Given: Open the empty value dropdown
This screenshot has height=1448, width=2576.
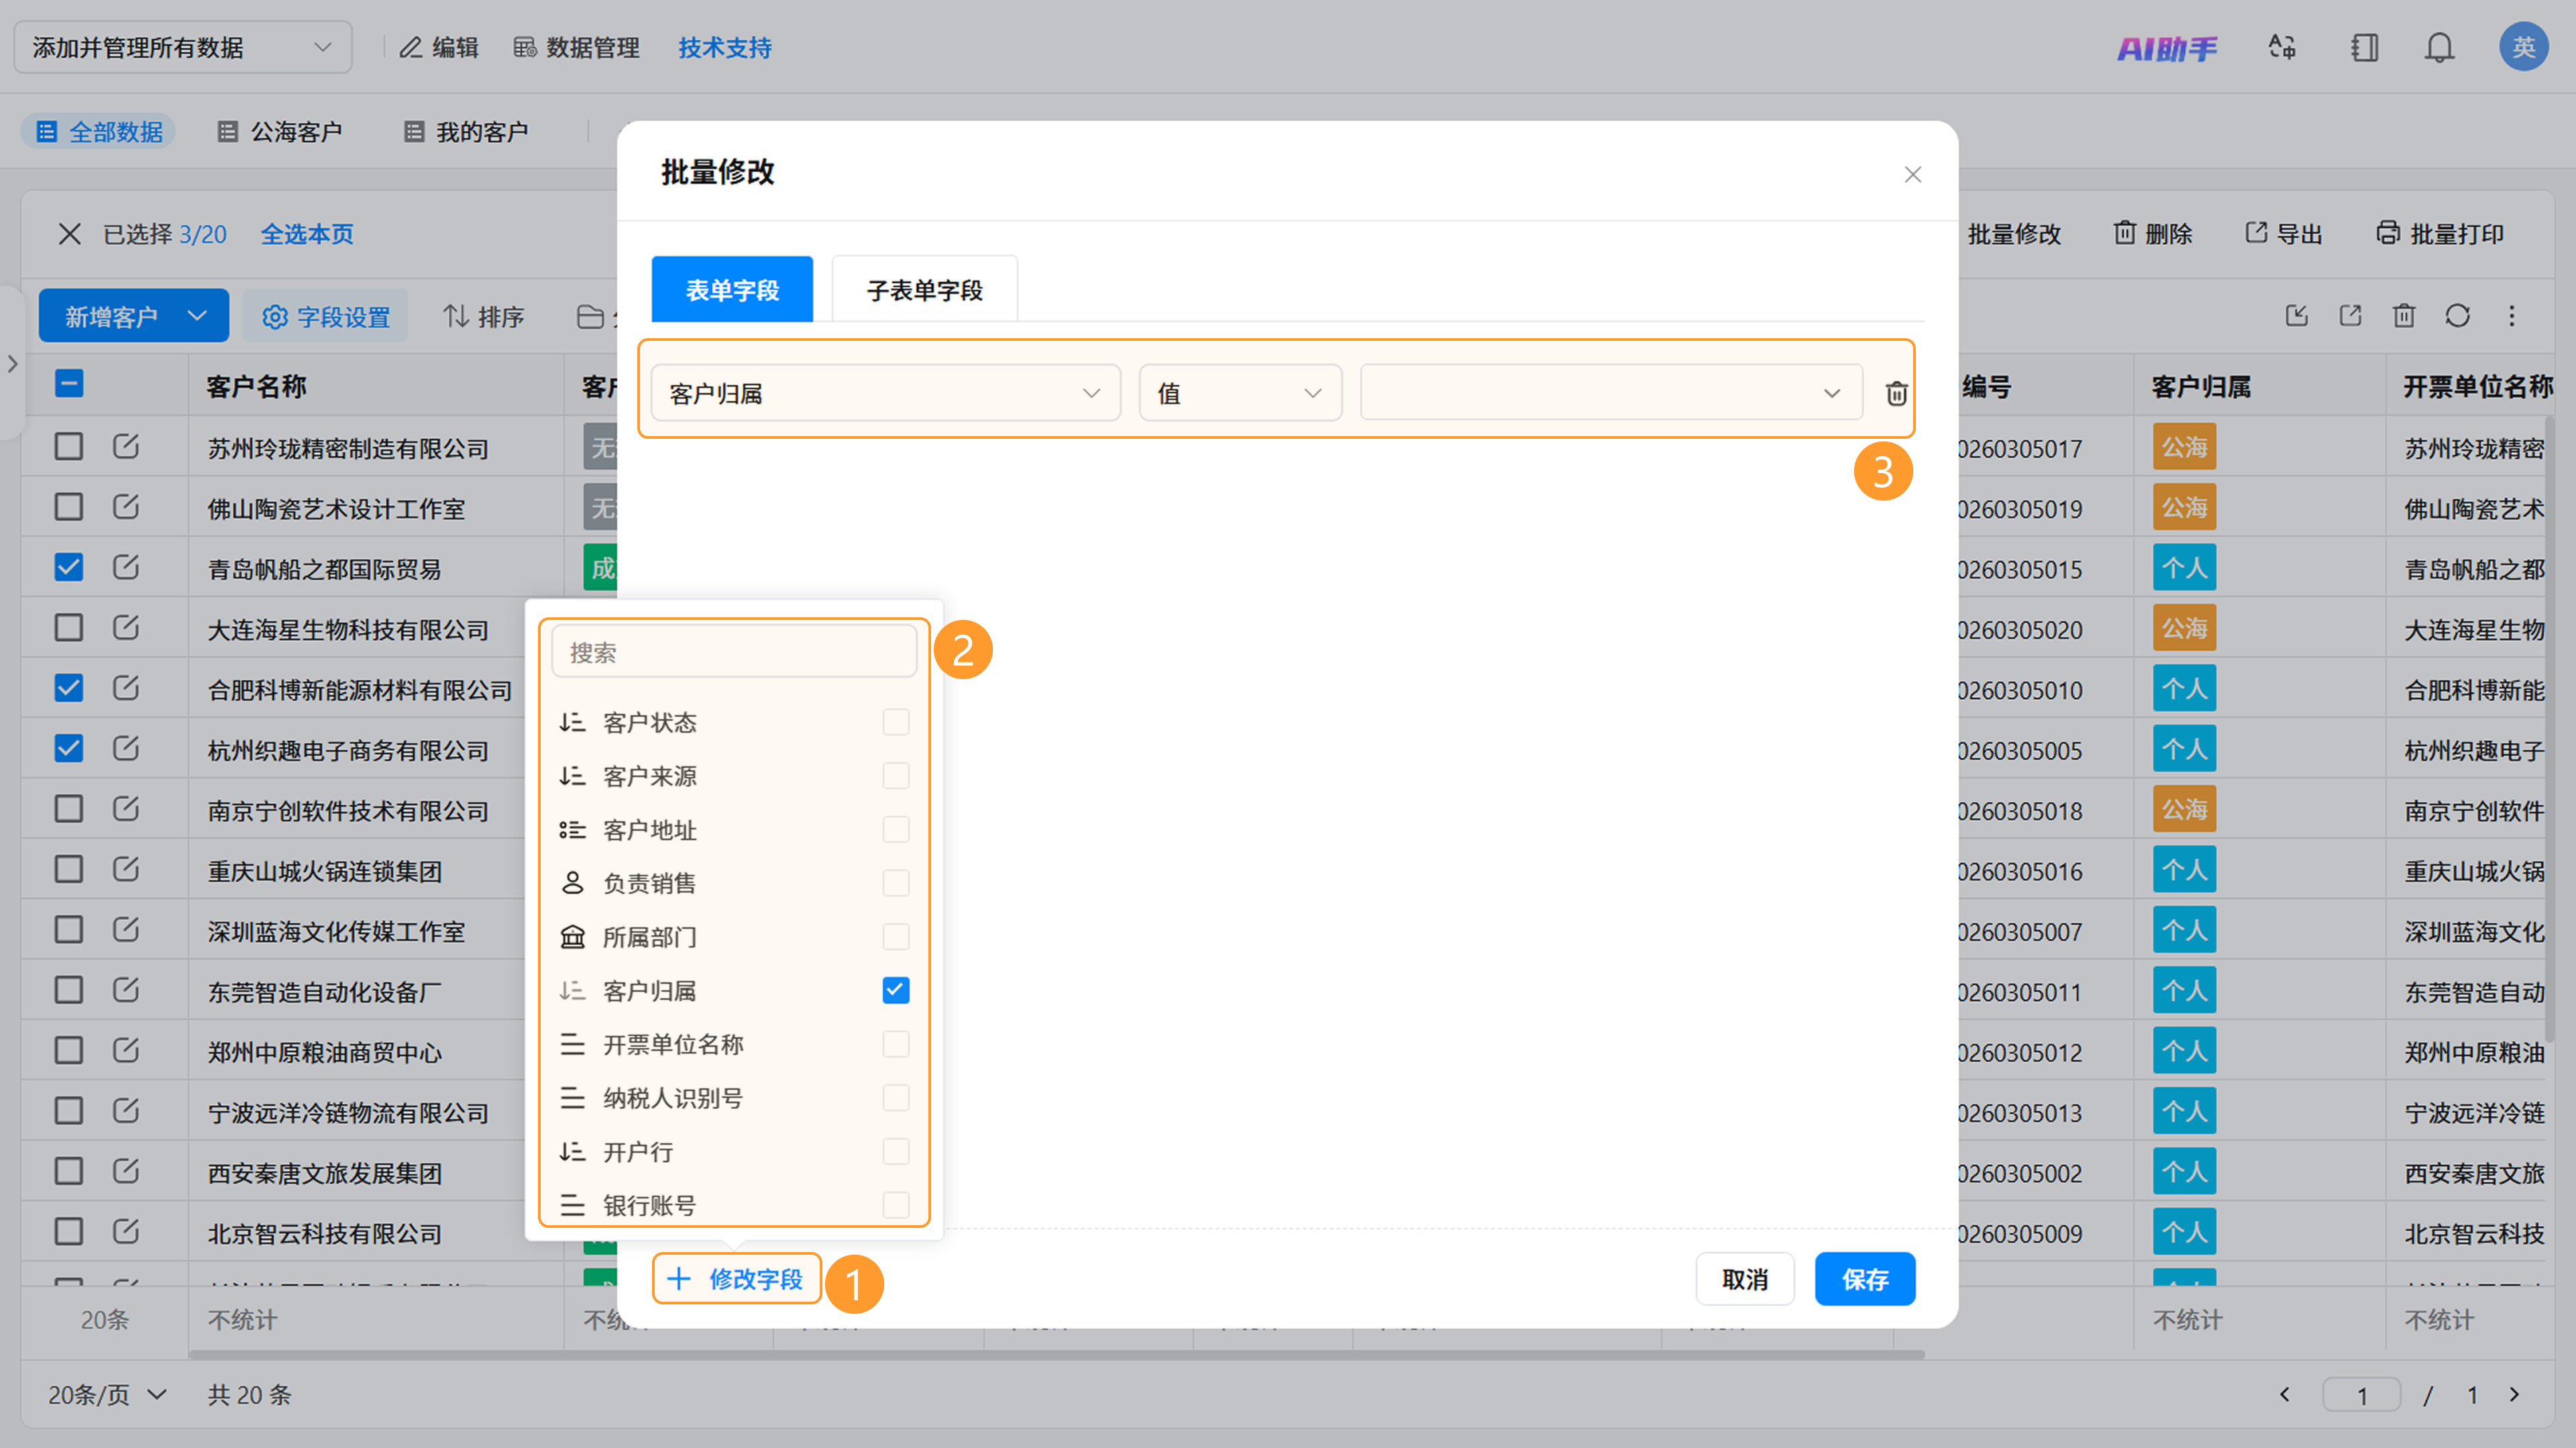Looking at the screenshot, I should [1611, 393].
